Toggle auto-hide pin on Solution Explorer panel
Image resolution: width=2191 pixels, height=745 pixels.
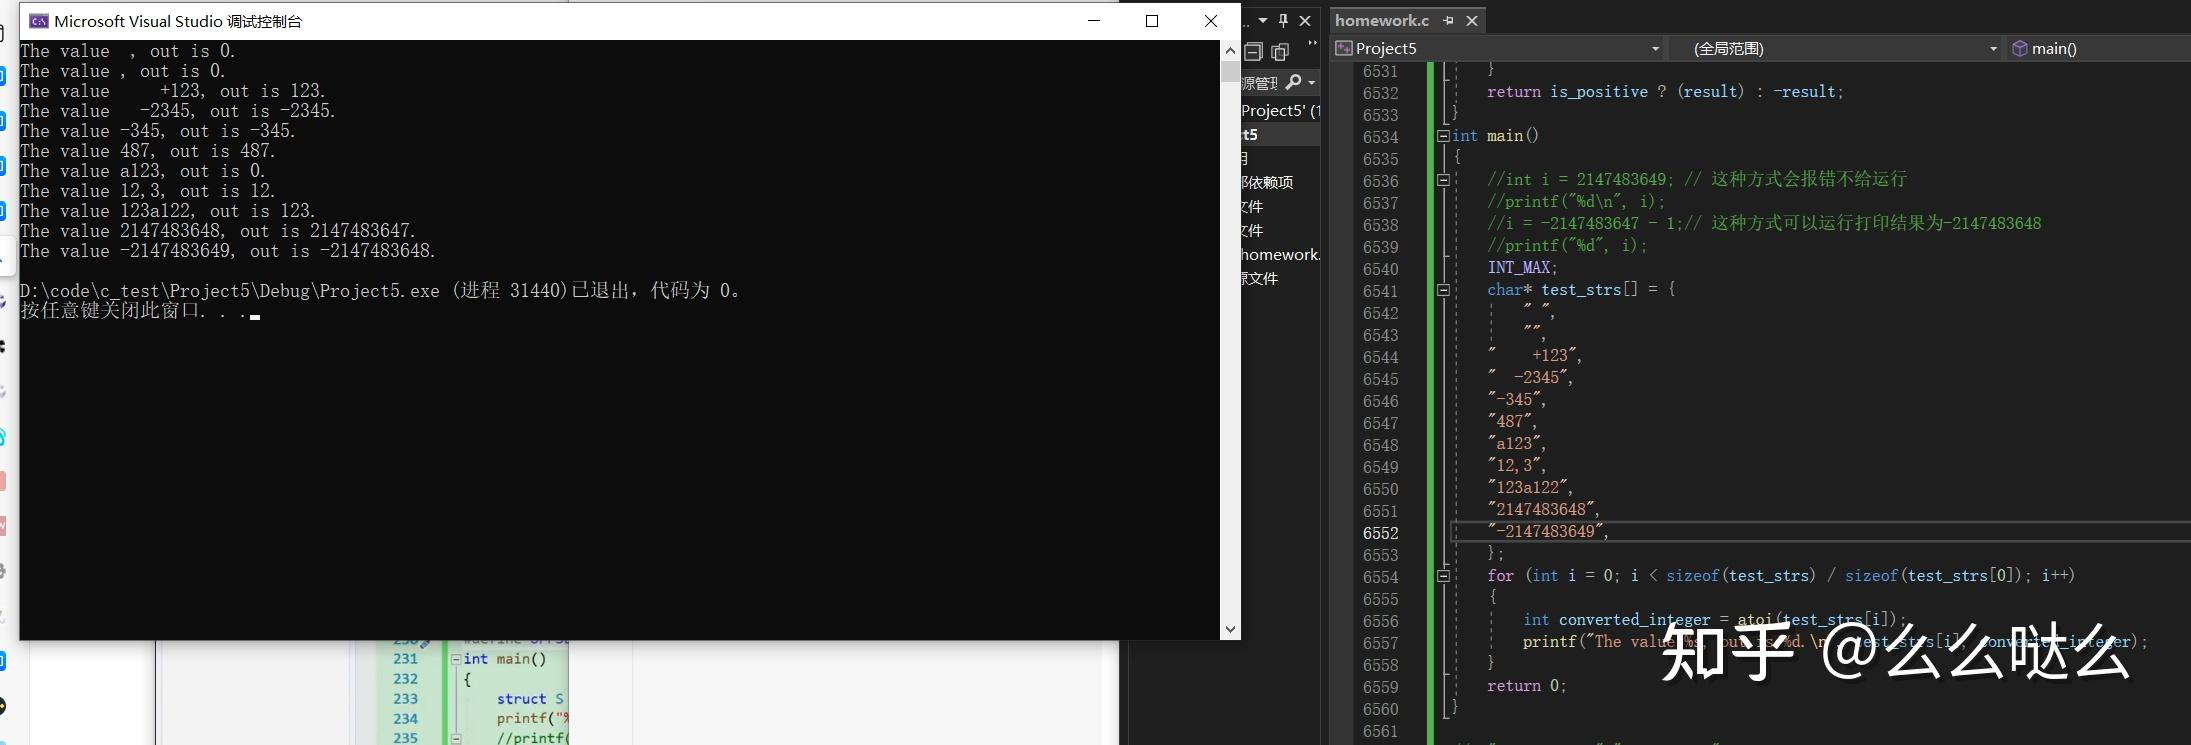coord(1284,20)
